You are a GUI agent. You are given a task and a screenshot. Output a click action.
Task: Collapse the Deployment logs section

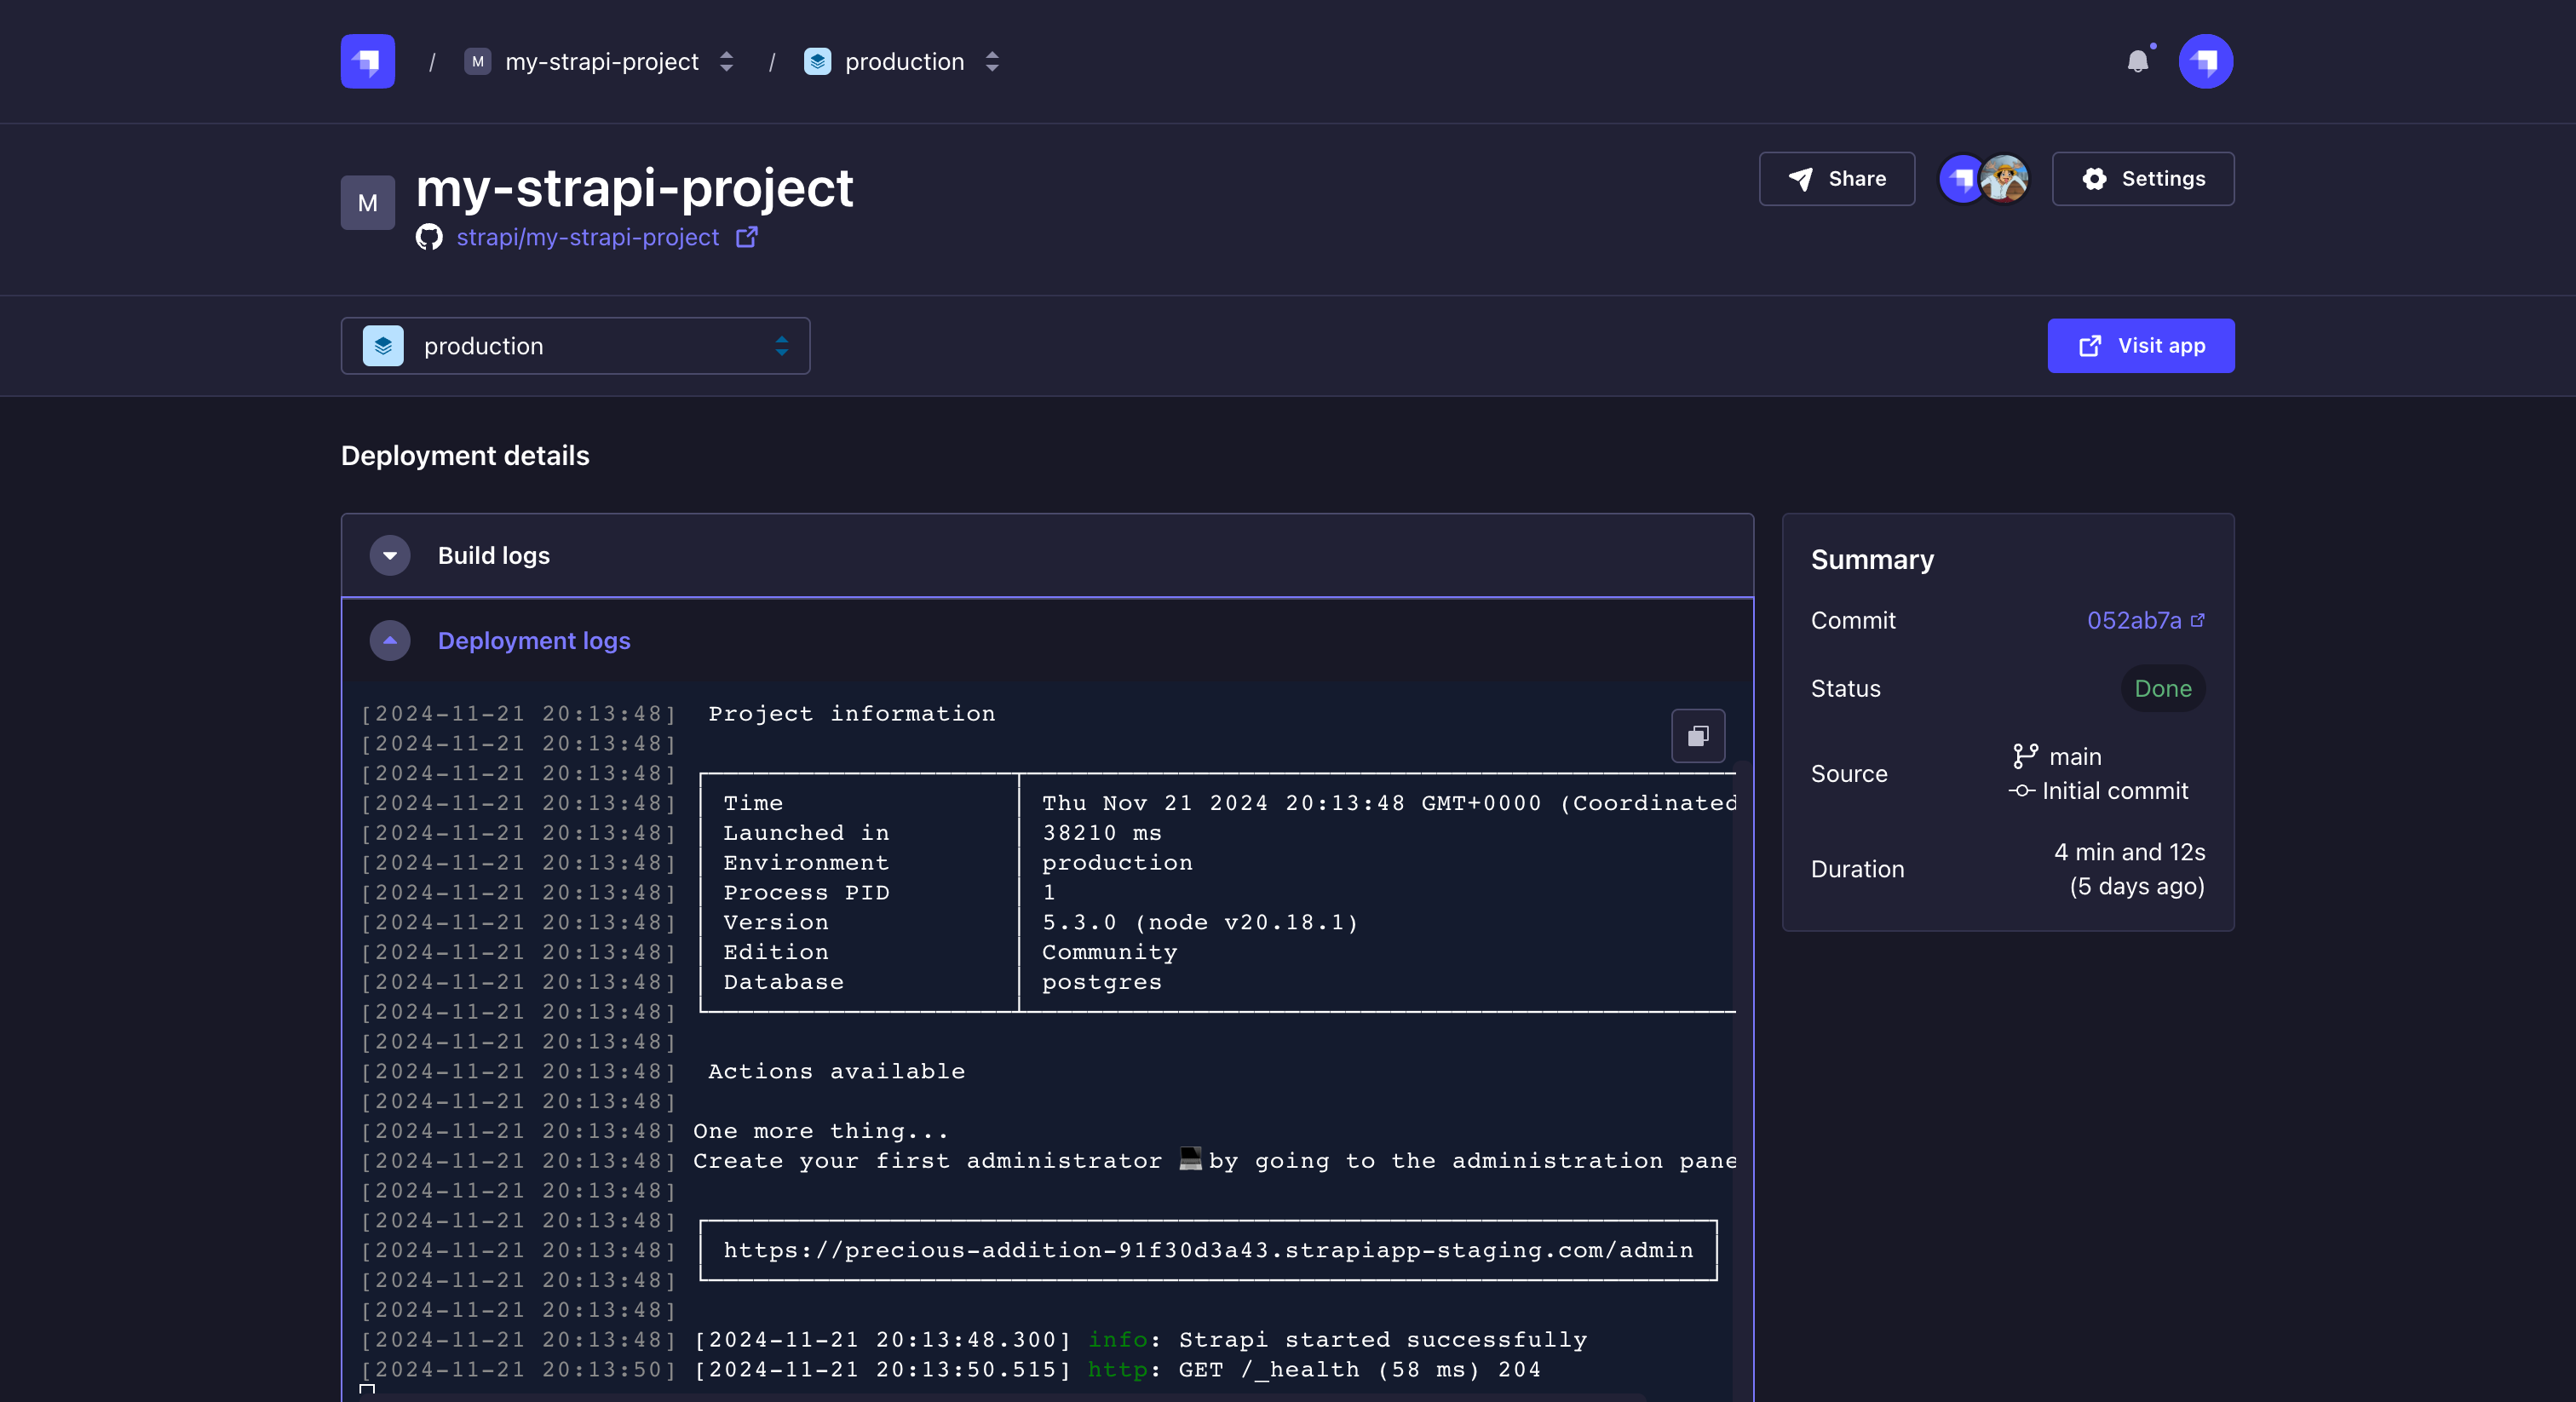390,640
